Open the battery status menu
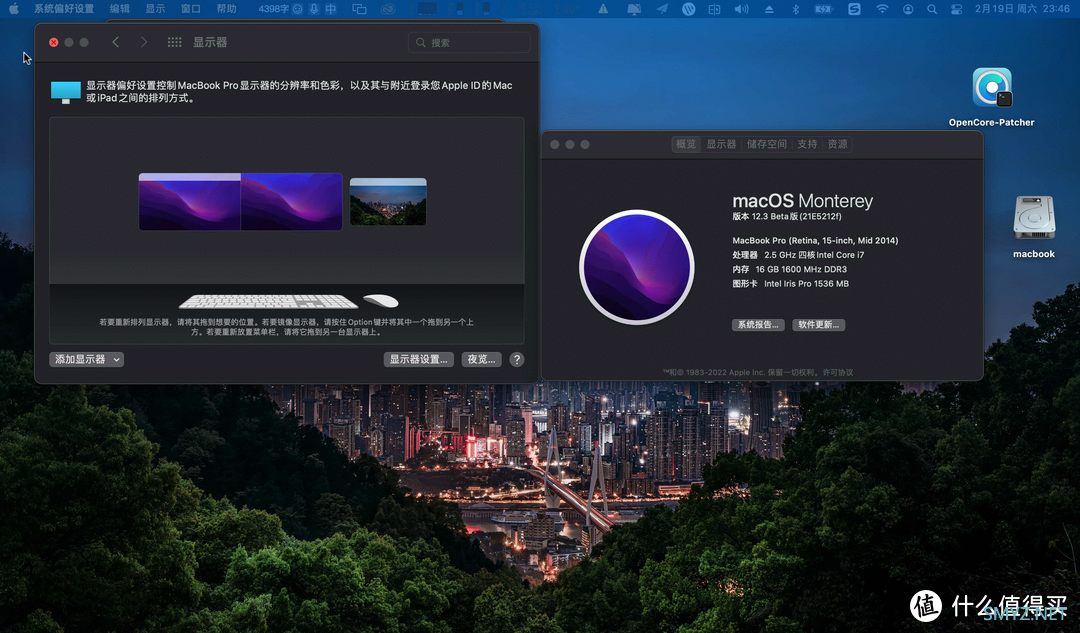Image resolution: width=1080 pixels, height=633 pixels. (824, 9)
